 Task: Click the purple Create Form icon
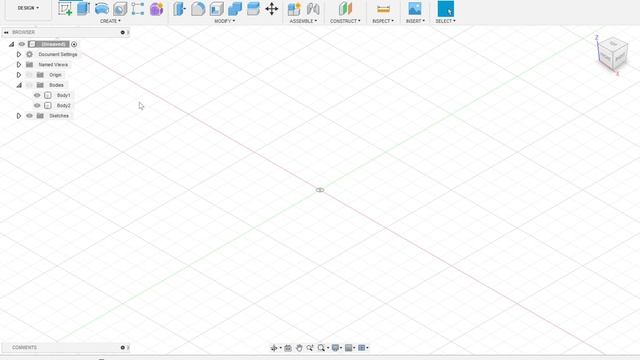click(157, 9)
